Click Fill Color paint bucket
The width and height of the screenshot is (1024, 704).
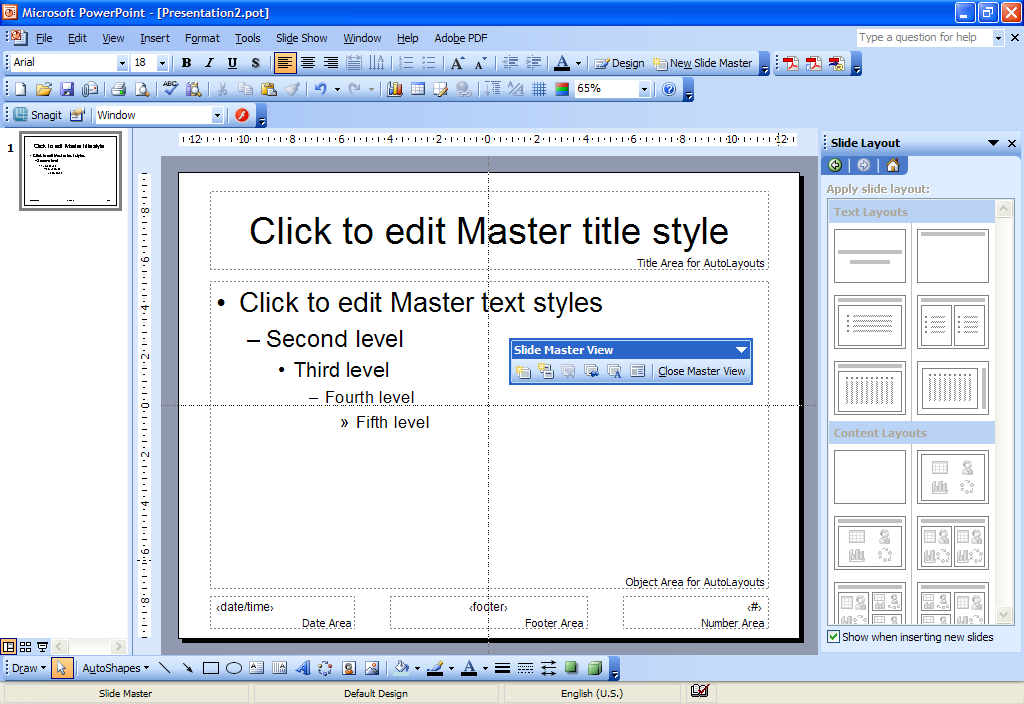point(401,668)
